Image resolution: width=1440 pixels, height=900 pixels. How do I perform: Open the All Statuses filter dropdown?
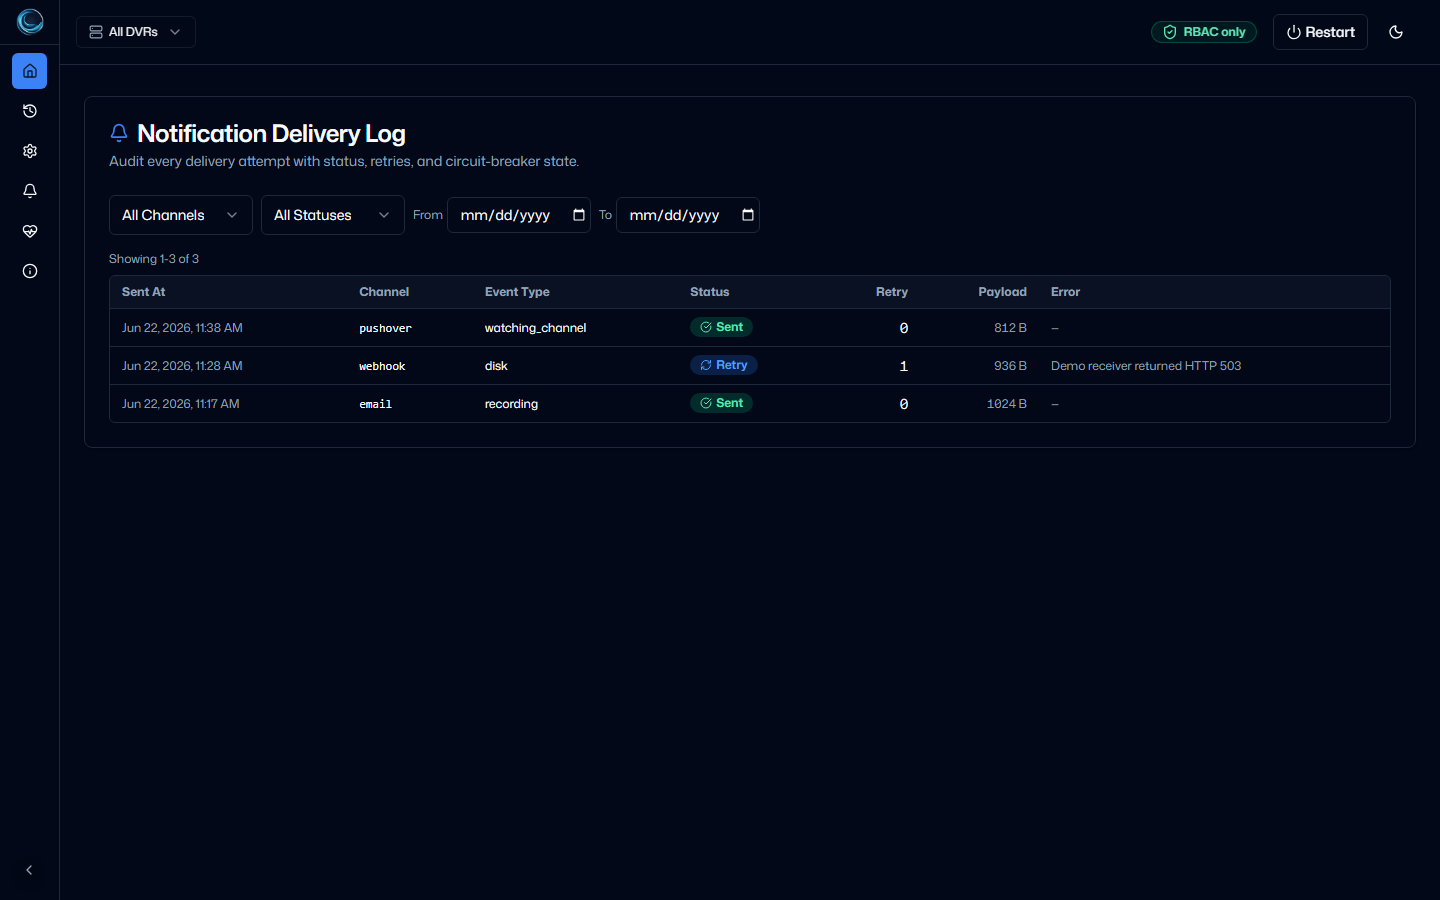click(333, 215)
